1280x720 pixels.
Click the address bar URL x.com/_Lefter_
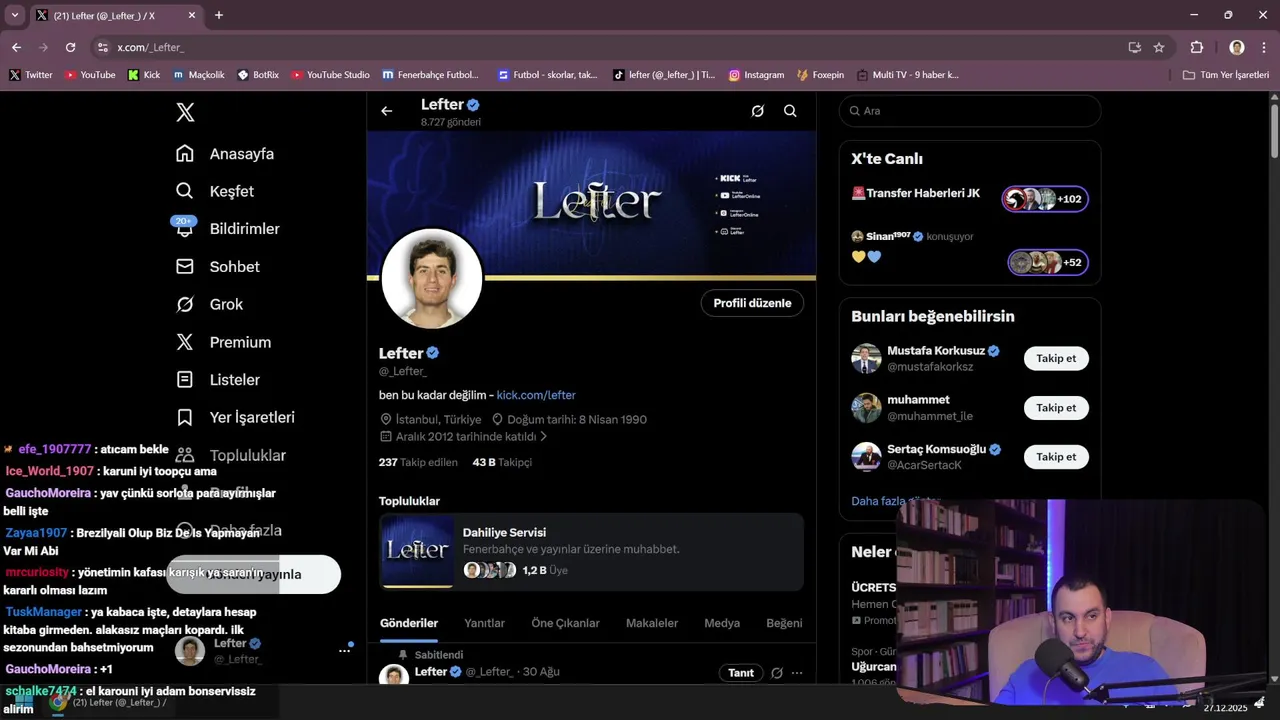150,47
